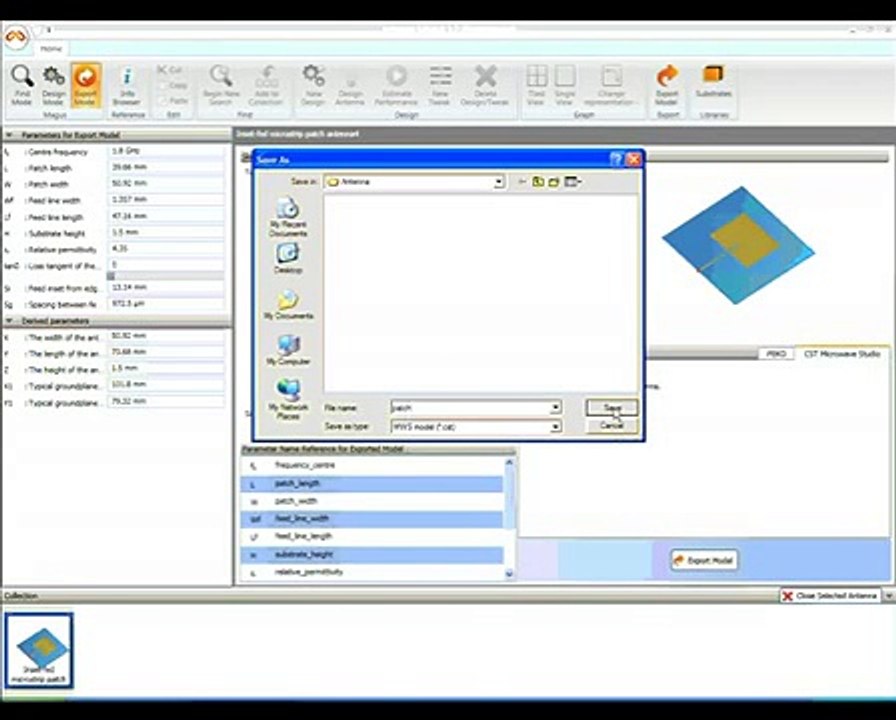Select the Home ribbon tab

coord(50,49)
